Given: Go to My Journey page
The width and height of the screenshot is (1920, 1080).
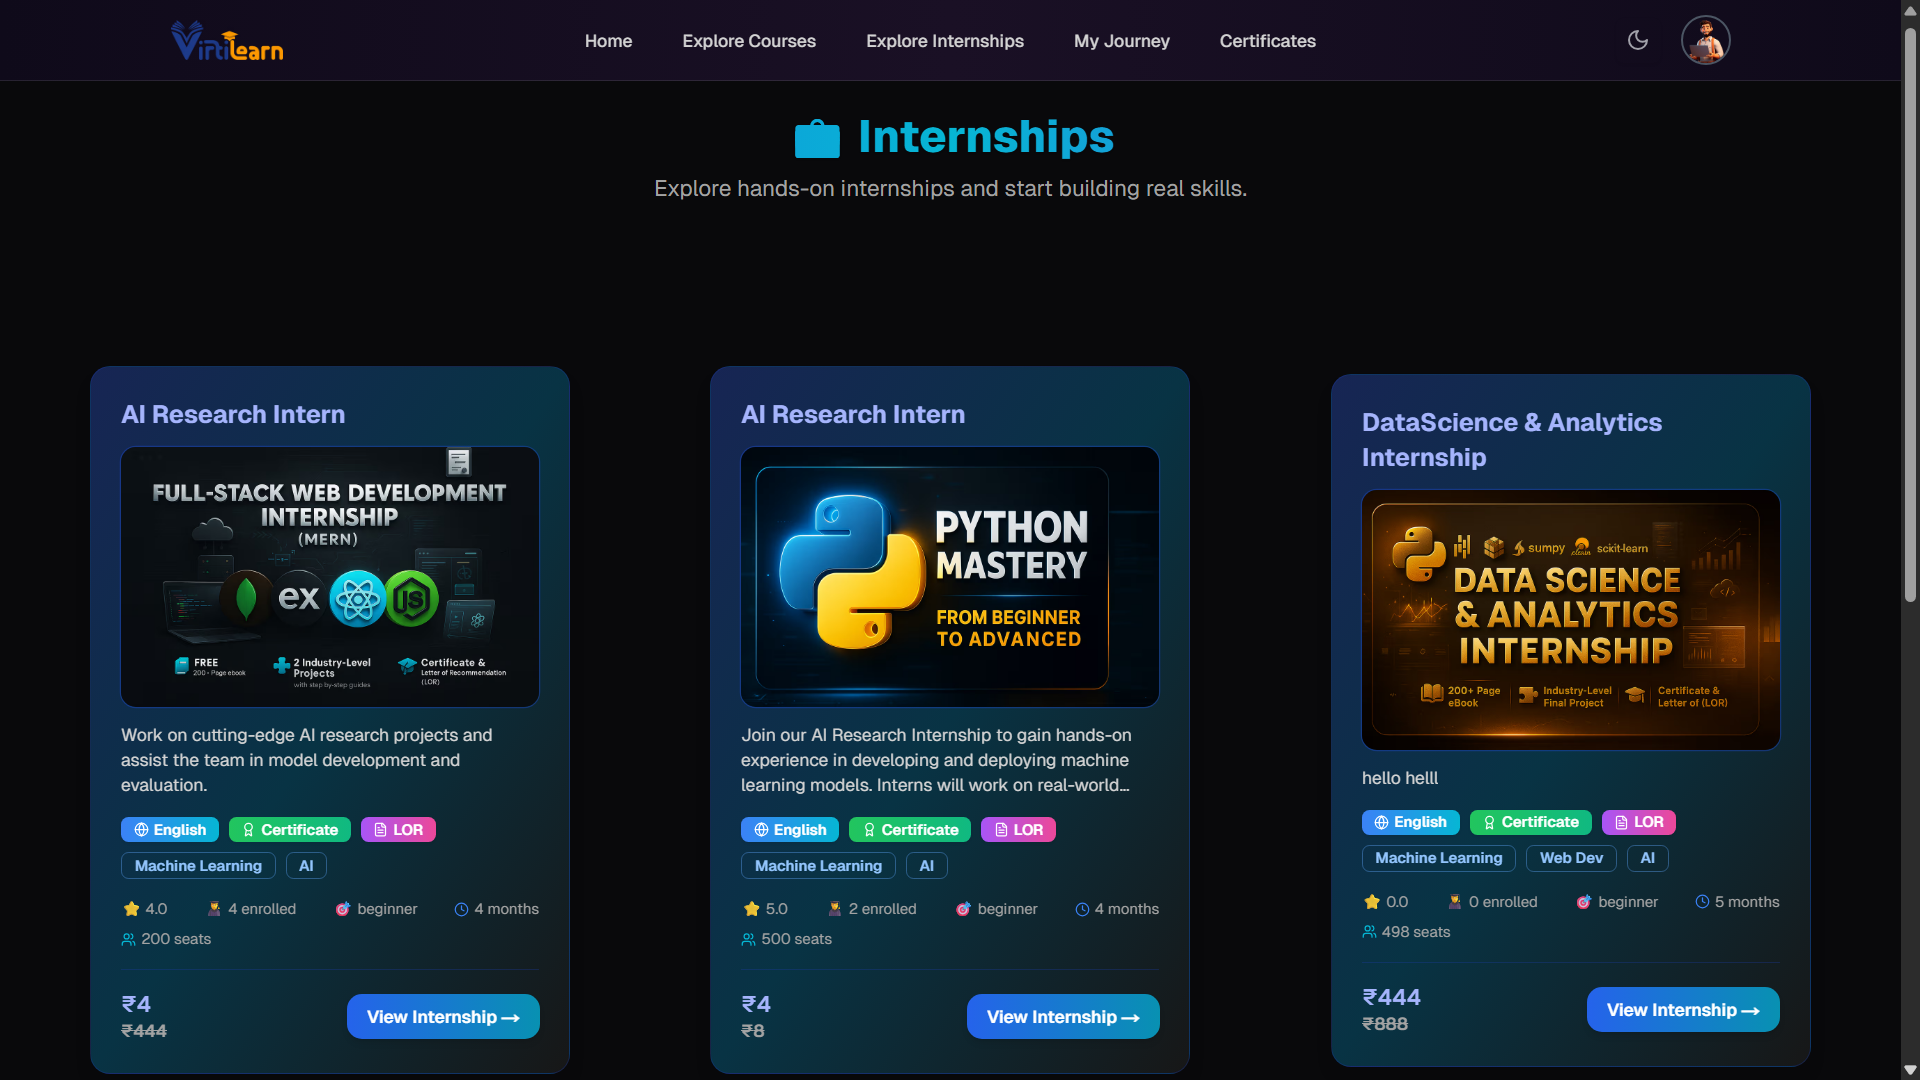Looking at the screenshot, I should click(1121, 41).
